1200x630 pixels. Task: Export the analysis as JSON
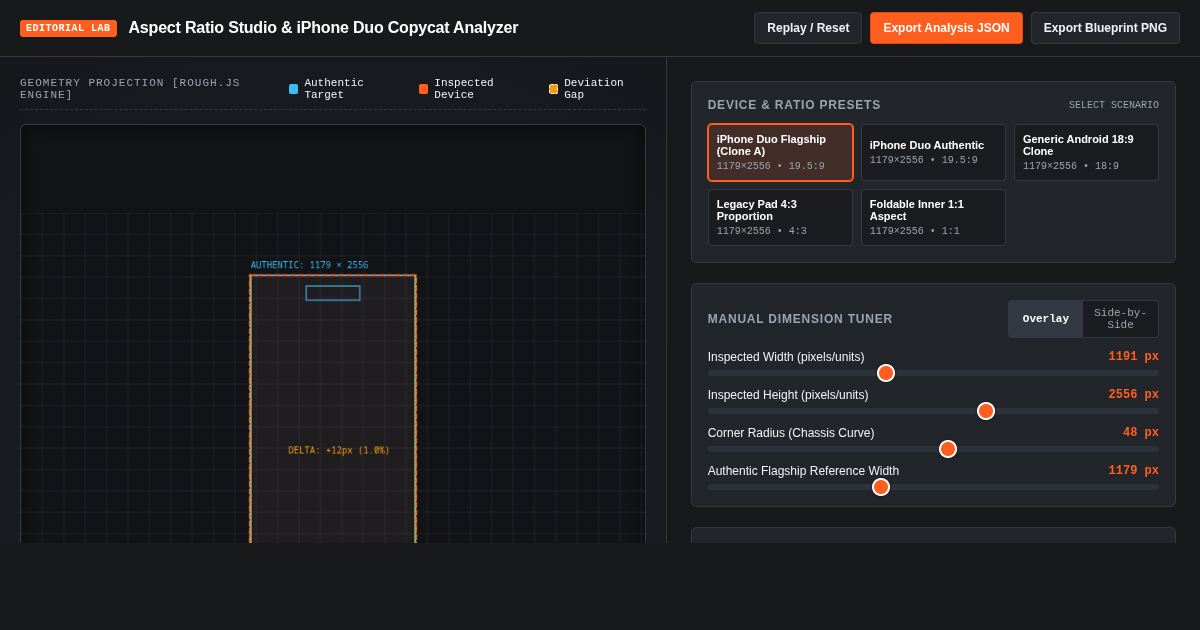946,28
